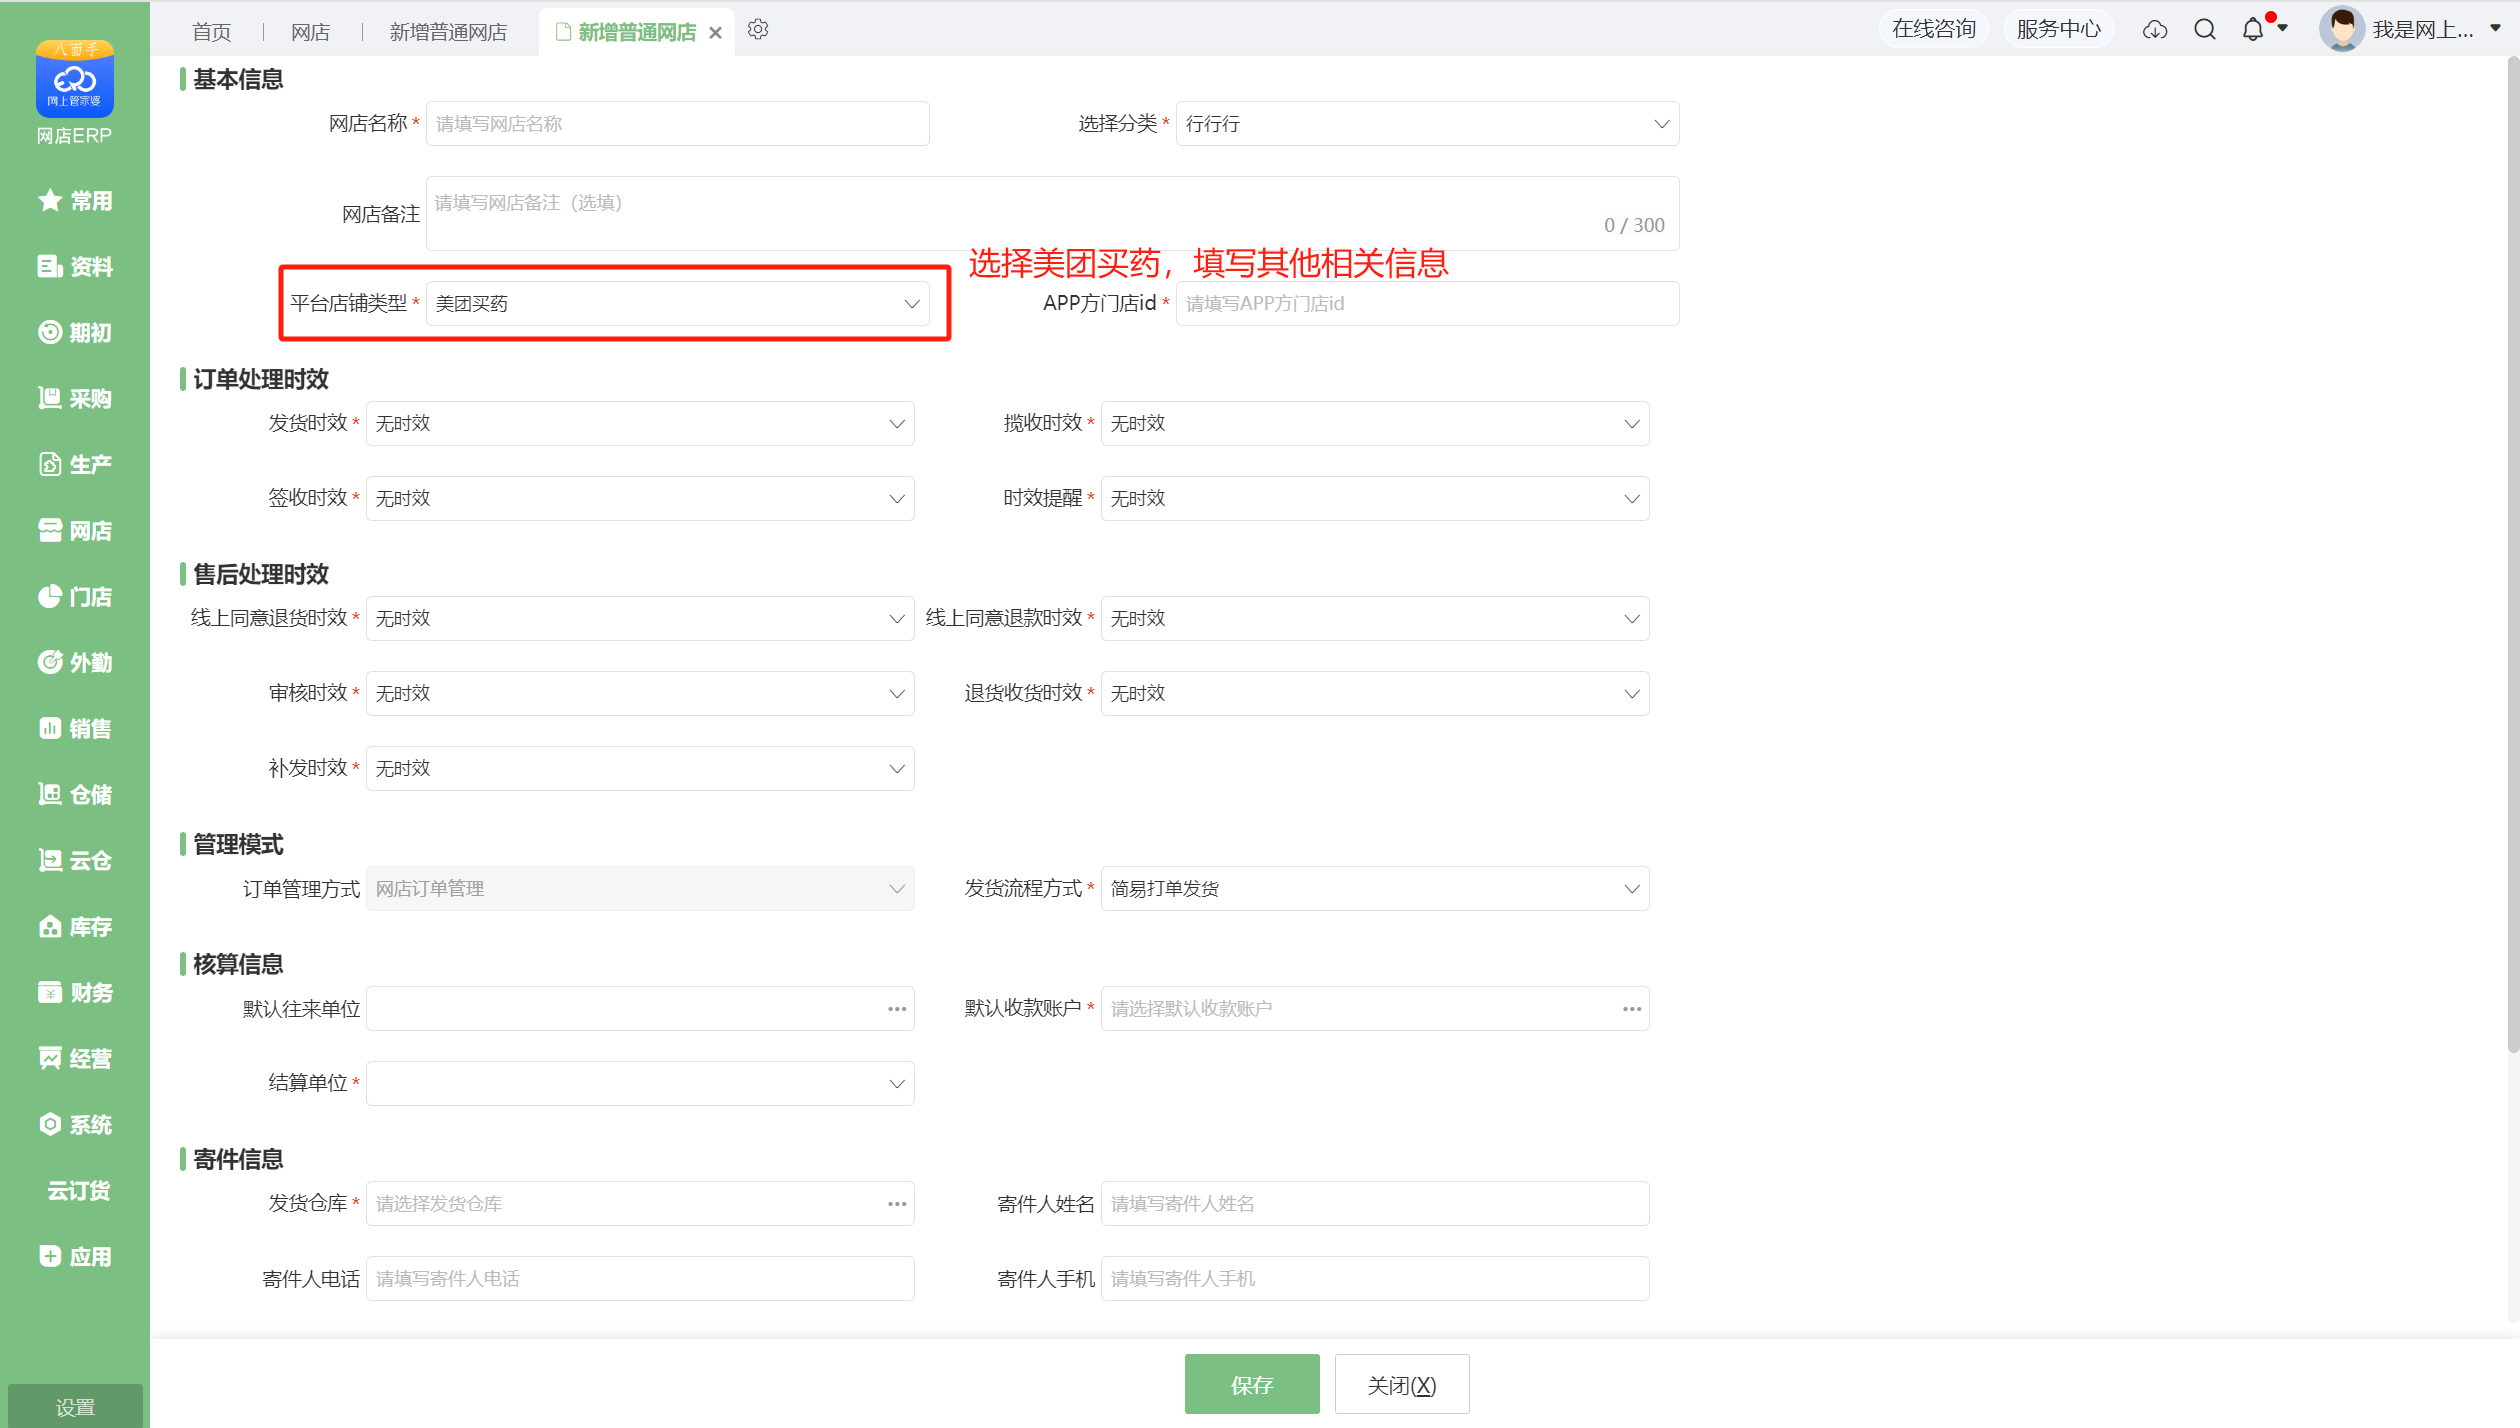Open the 资料 sidebar menu
This screenshot has width=2520, height=1428.
click(x=75, y=267)
